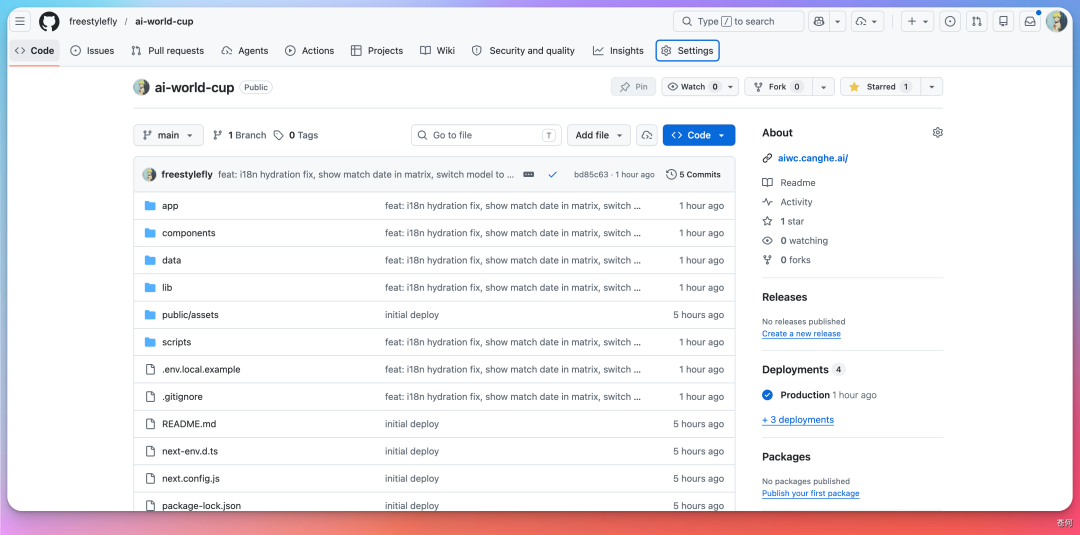Open the Copilot chat icon
Image resolution: width=1080 pixels, height=535 pixels.
pyautogui.click(x=819, y=21)
